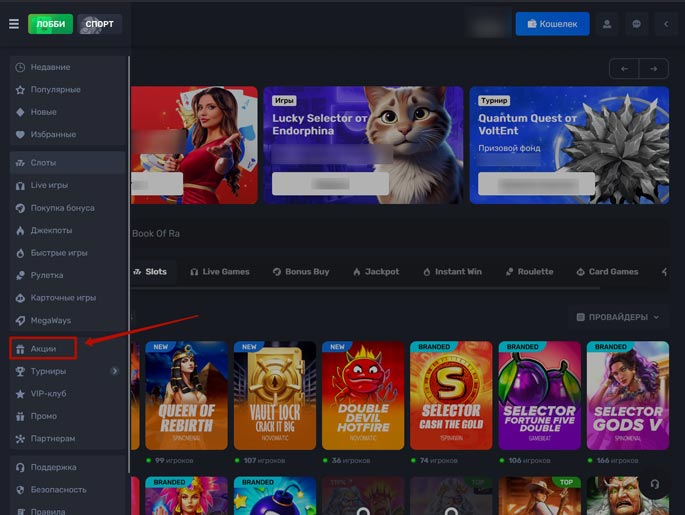
Task: Click the hamburger menu icon
Action: (14, 24)
